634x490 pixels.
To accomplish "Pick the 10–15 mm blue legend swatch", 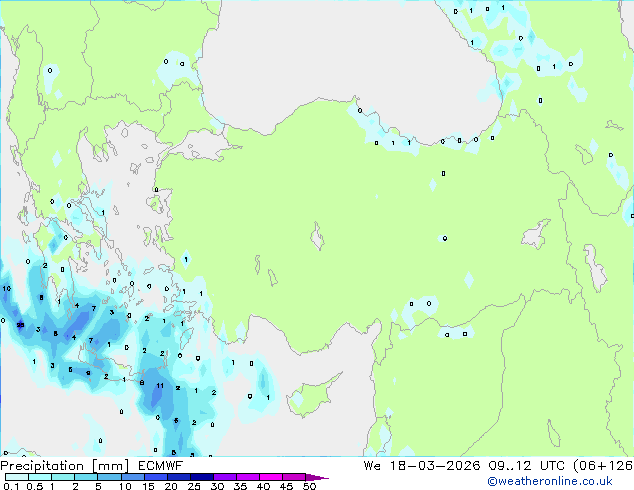I will [x=132, y=477].
